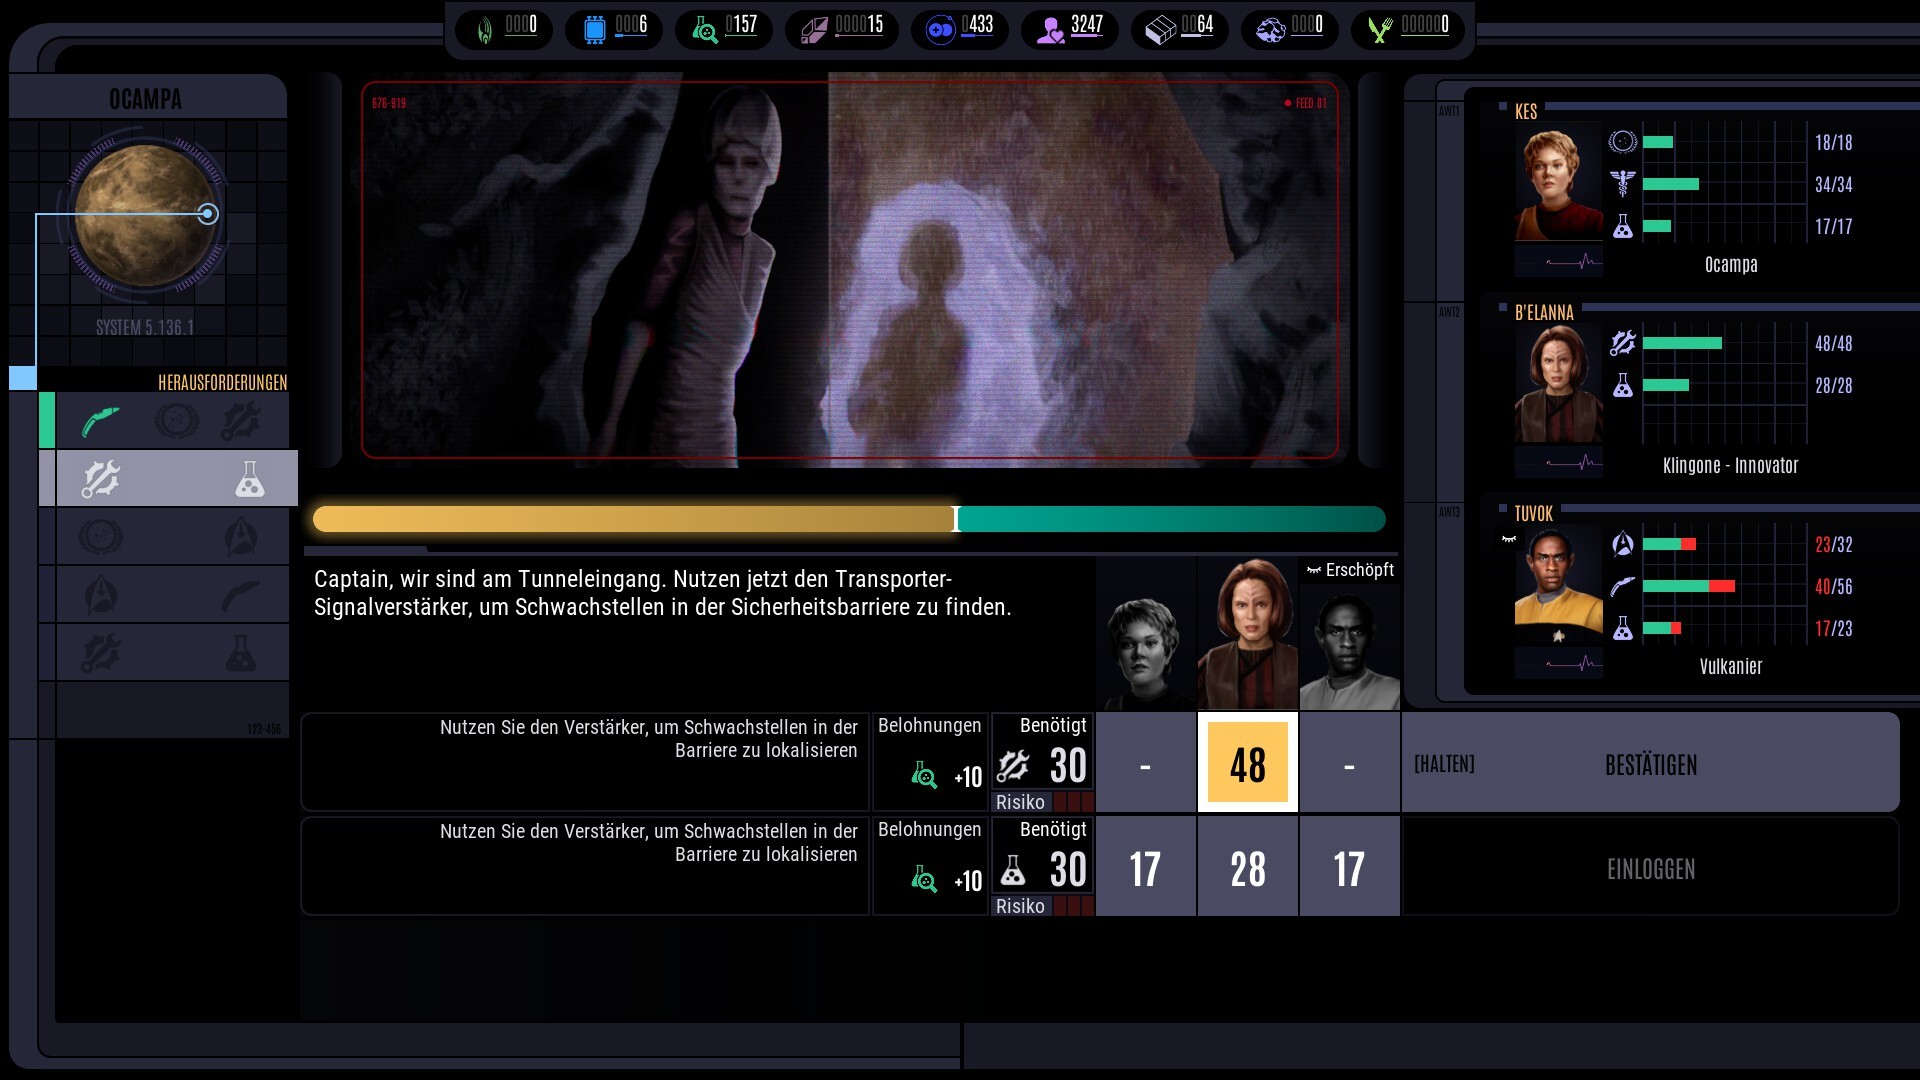Select the fourth challenge row with combat icon
Screen dimensions: 1920x1080
pos(165,595)
